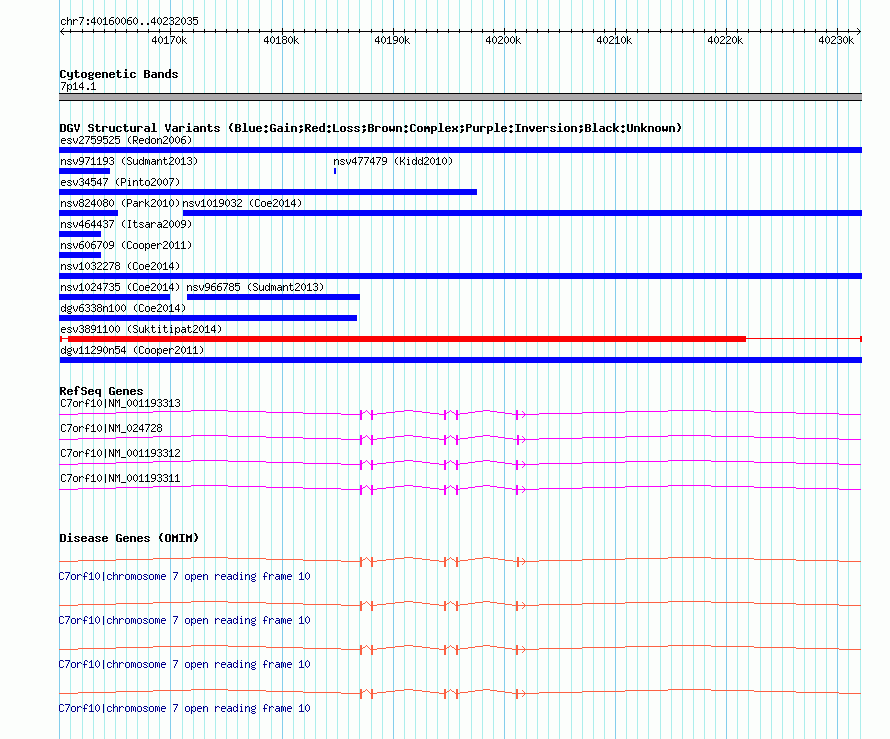This screenshot has height=739, width=890.
Task: Open variant nsv477479 (Kidd2010) label
Action: [393, 161]
